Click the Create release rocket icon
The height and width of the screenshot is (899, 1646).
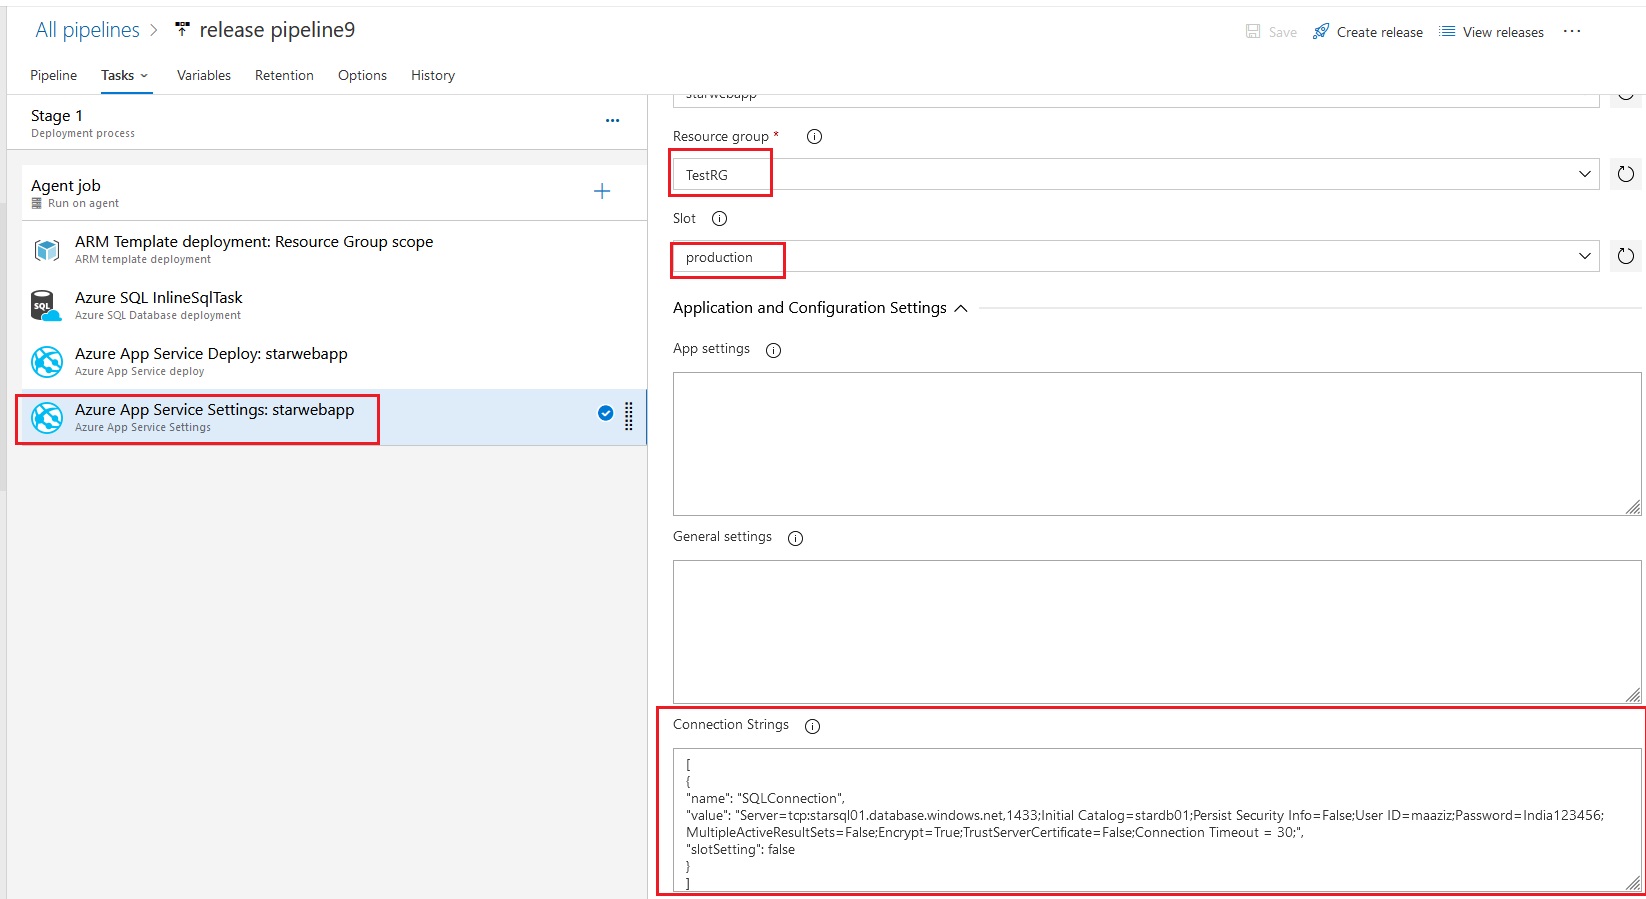click(x=1321, y=32)
